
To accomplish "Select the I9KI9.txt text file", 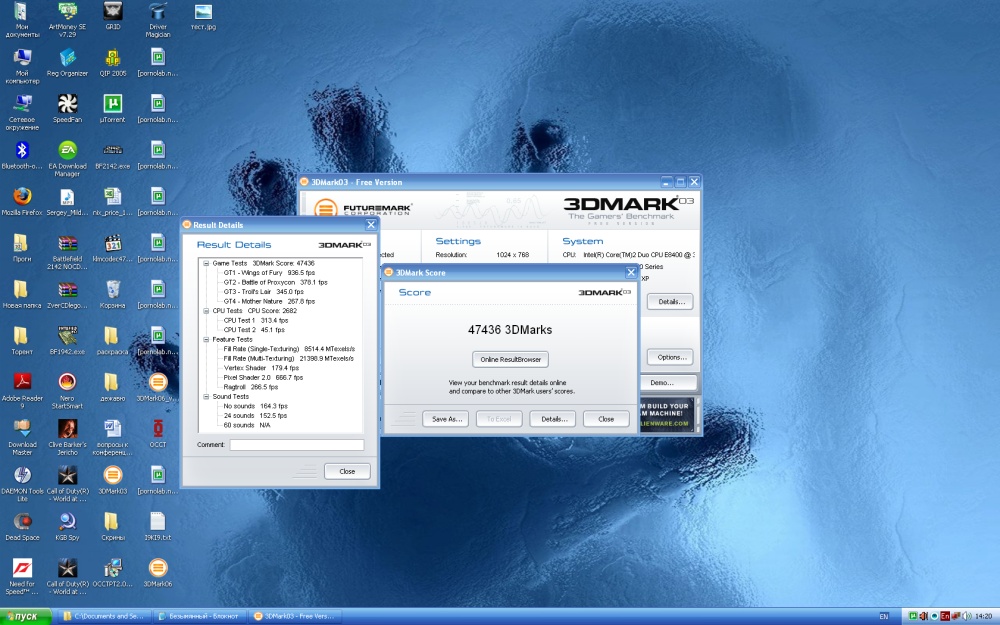I will (158, 527).
